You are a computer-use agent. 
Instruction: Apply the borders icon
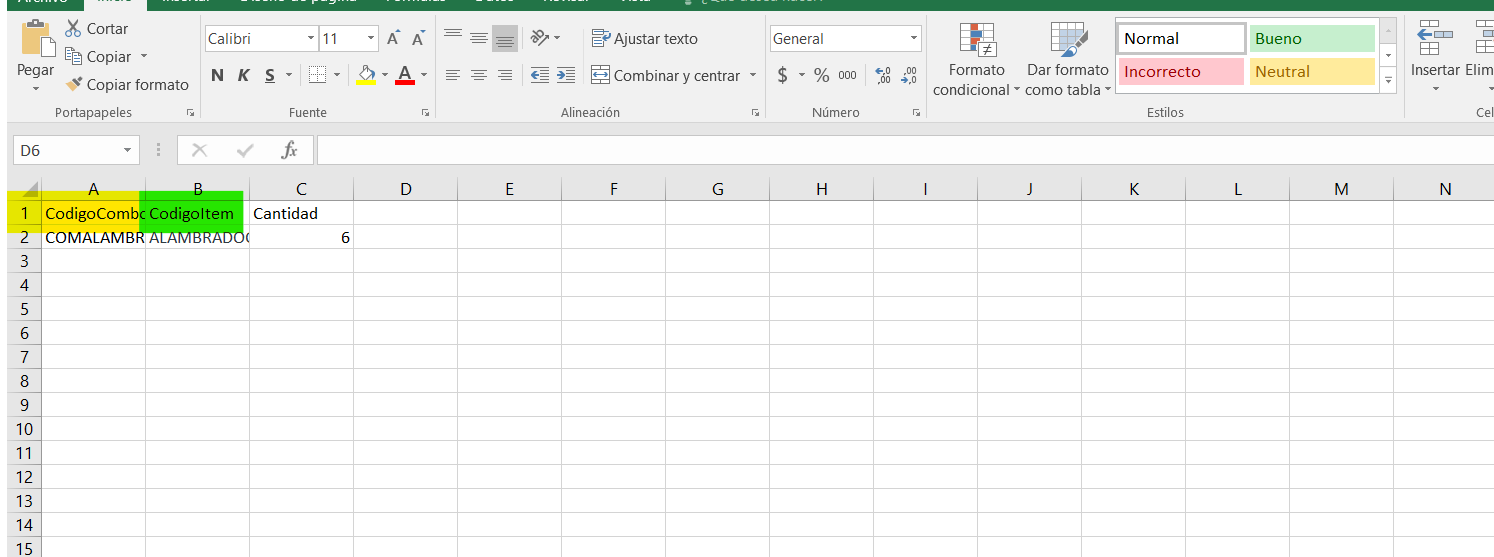317,75
